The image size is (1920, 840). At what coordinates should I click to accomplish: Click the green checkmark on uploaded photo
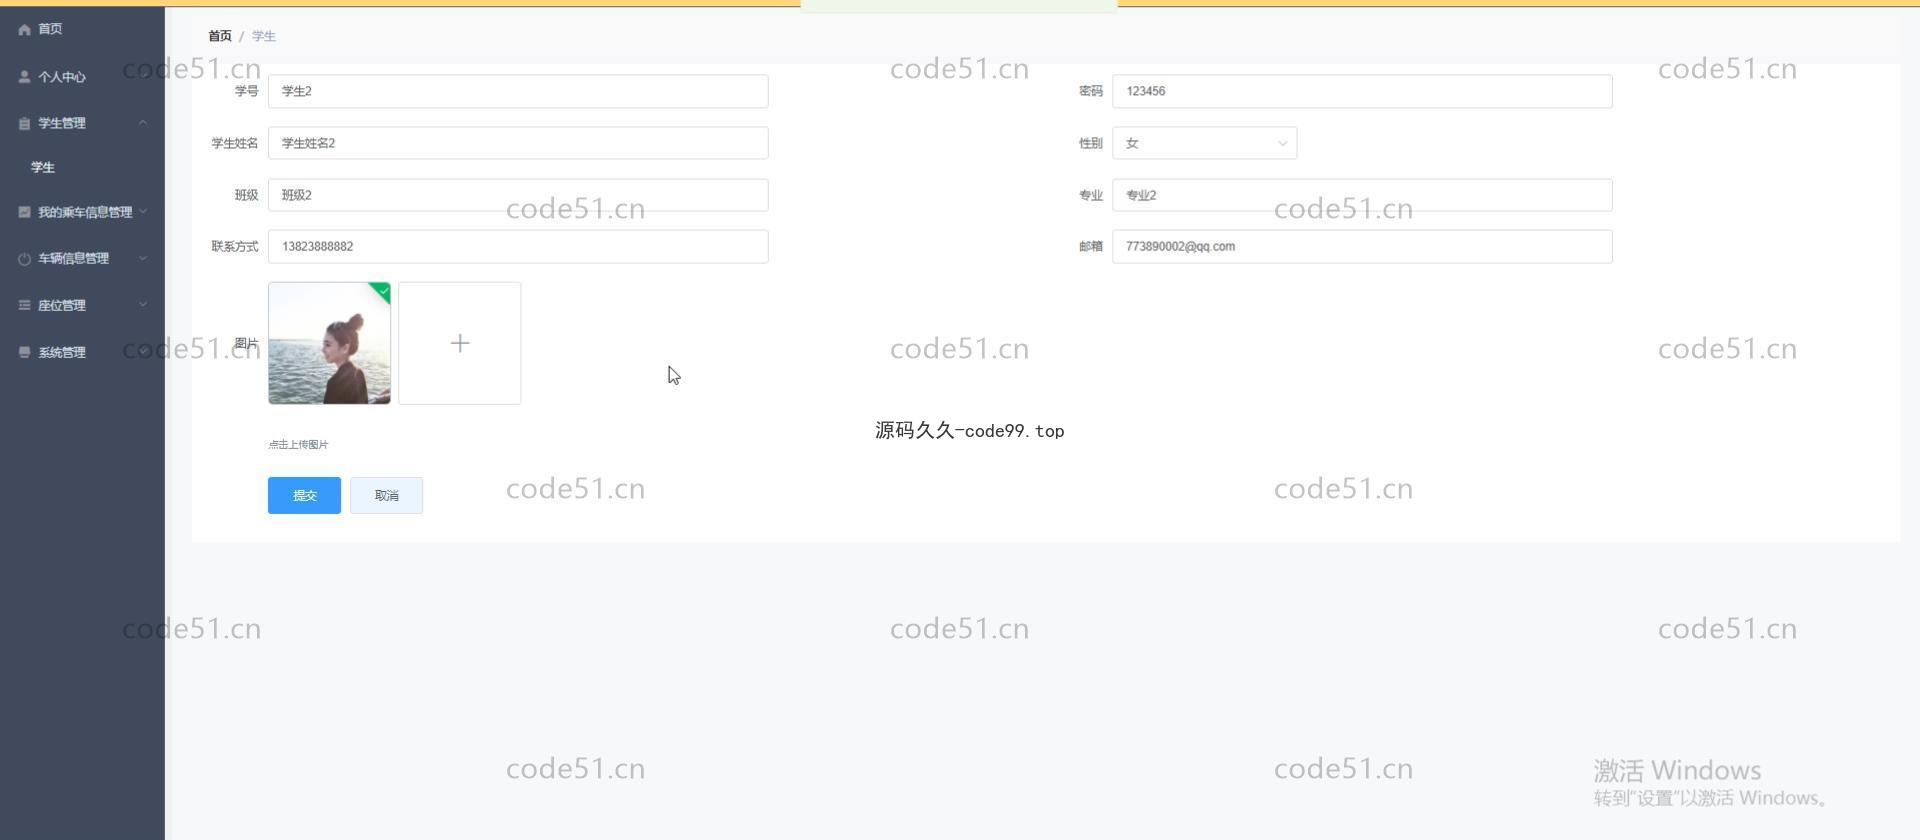click(383, 291)
